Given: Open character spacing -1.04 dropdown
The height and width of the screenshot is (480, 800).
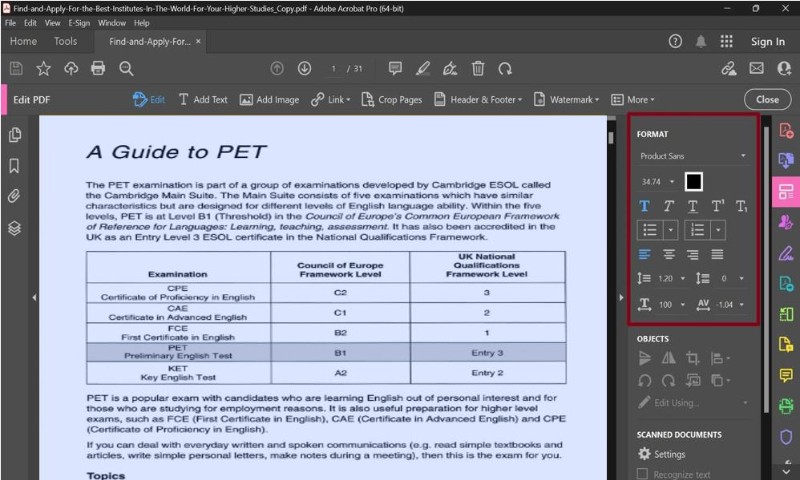Looking at the screenshot, I should click(741, 305).
